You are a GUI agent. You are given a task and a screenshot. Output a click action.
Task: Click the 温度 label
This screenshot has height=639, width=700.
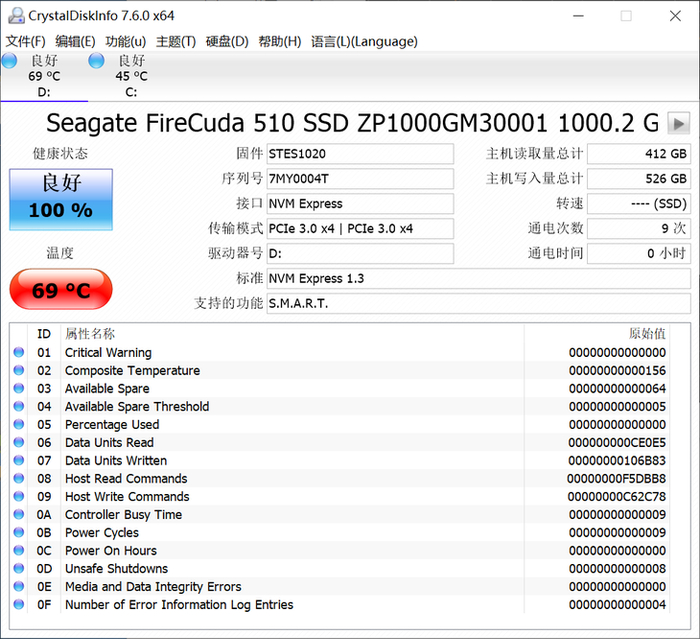point(60,253)
